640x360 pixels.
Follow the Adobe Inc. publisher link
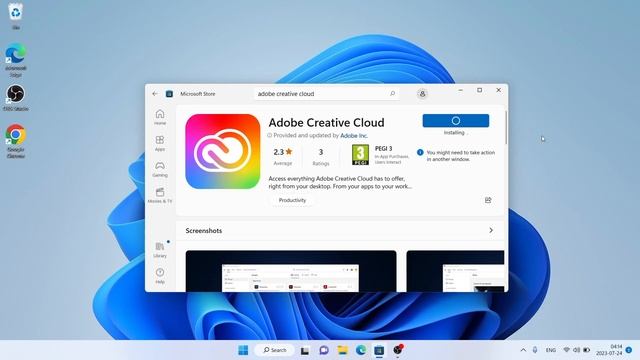point(353,136)
